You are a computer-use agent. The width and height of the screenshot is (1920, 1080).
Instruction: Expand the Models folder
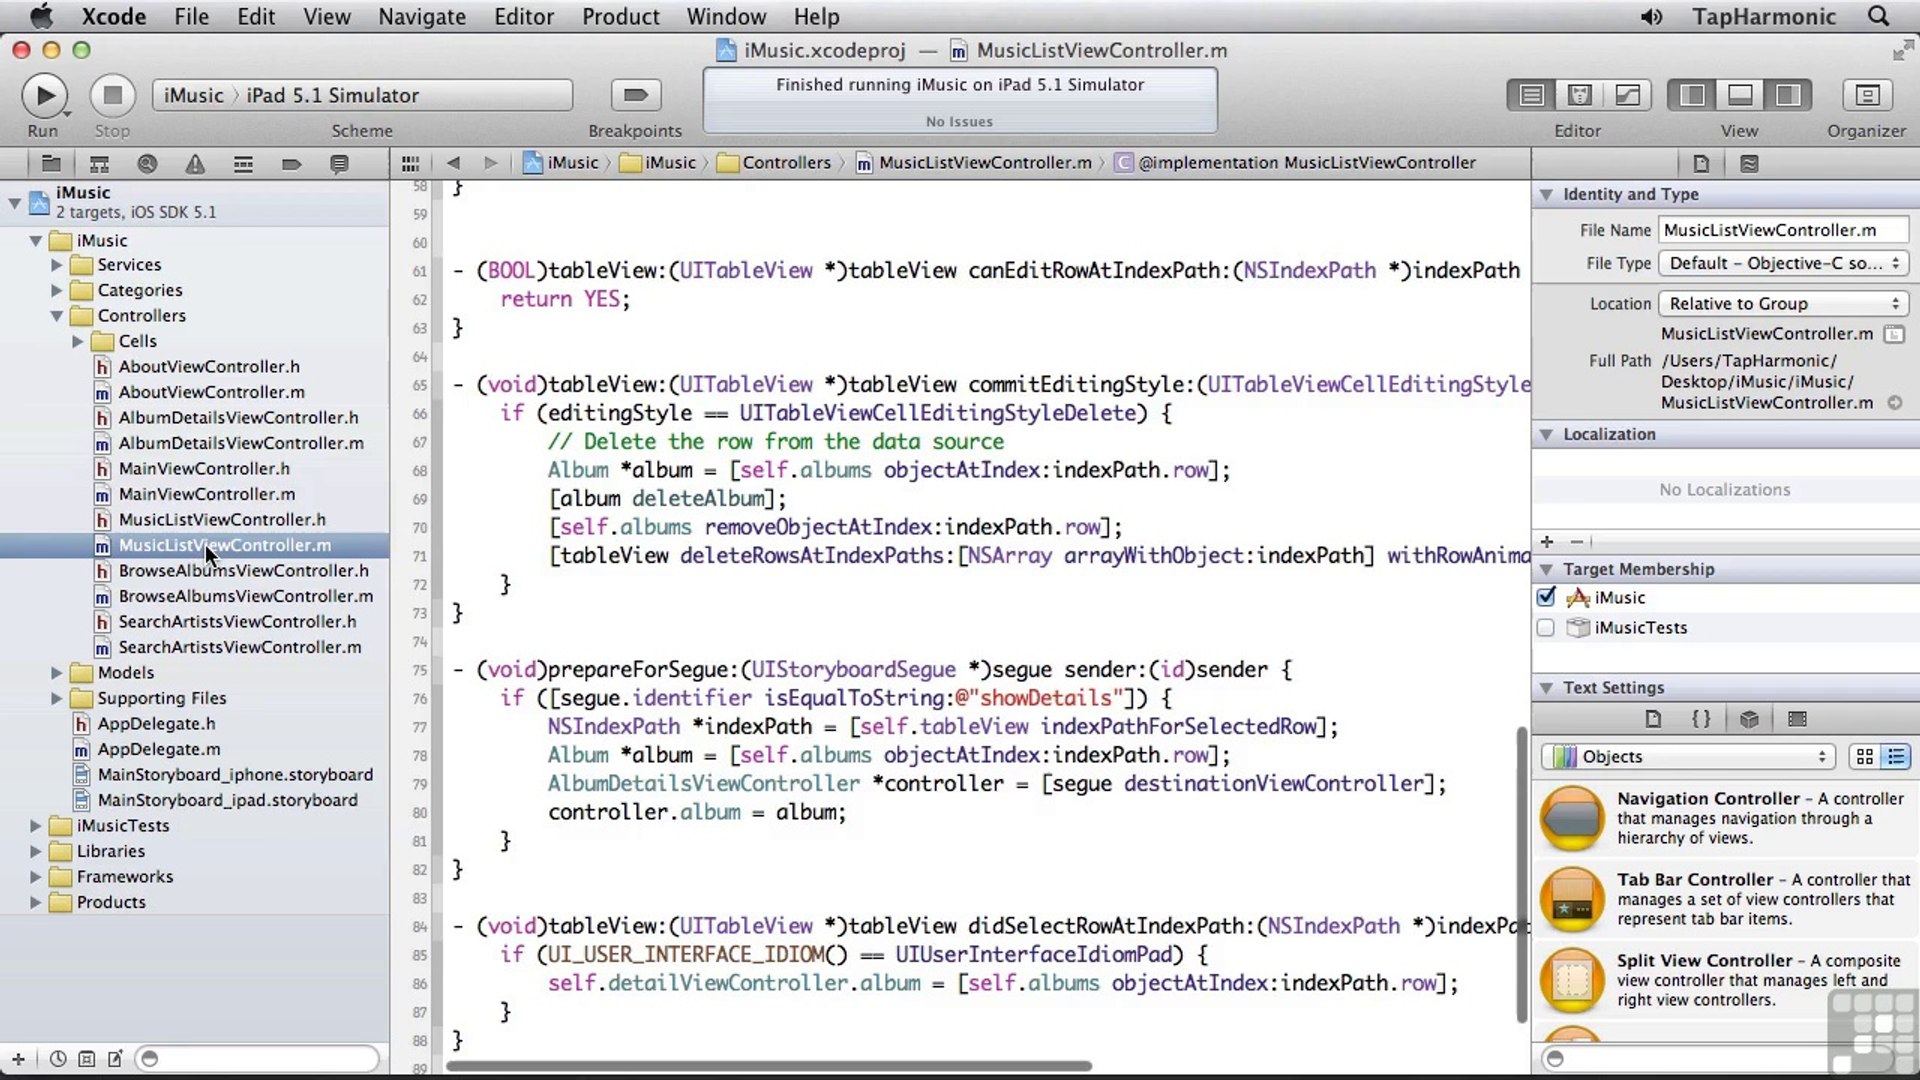coord(57,673)
